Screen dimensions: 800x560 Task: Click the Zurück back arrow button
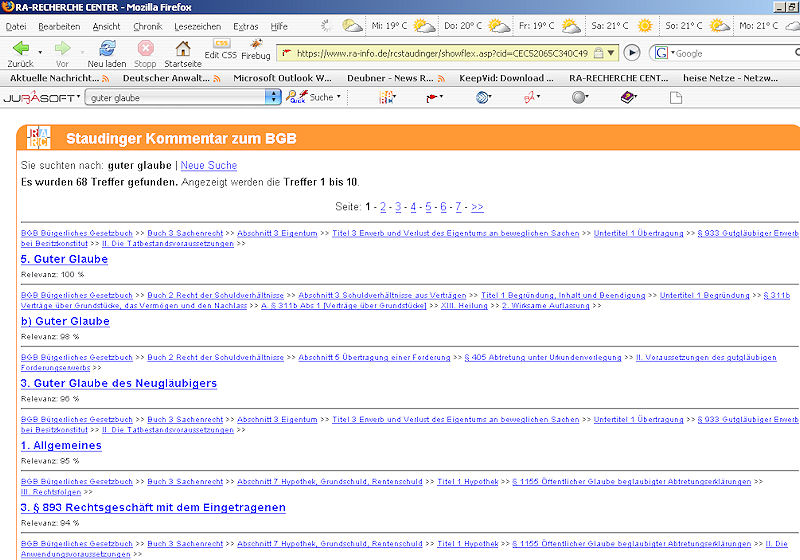(x=19, y=48)
